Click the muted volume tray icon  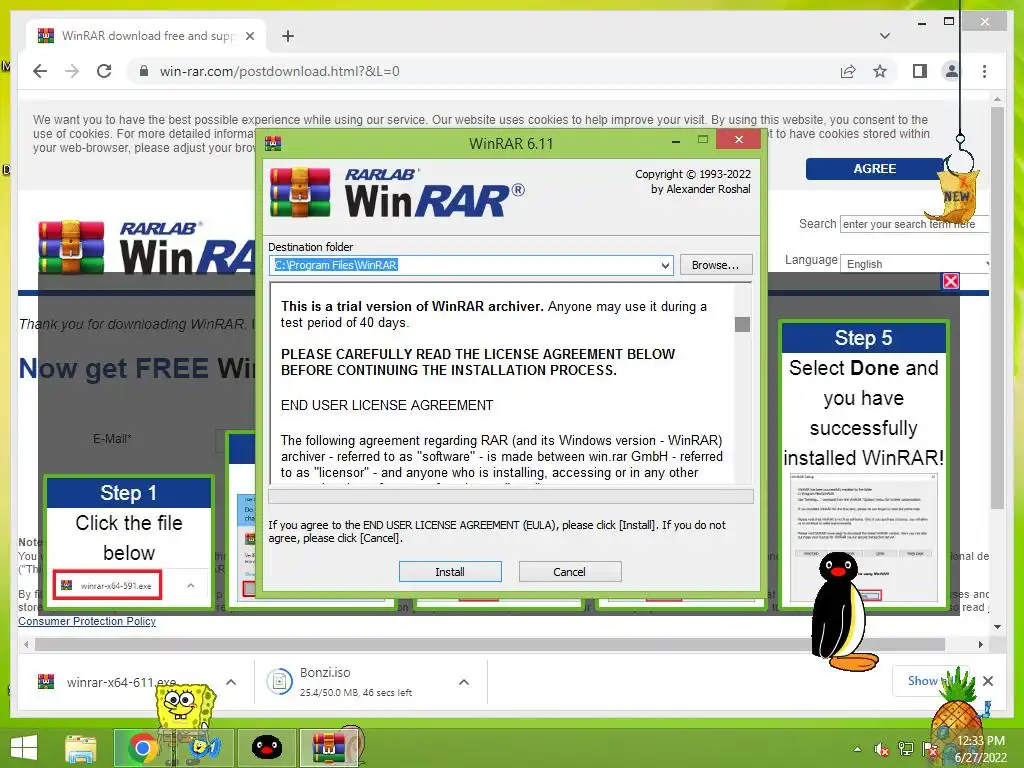[x=882, y=749]
